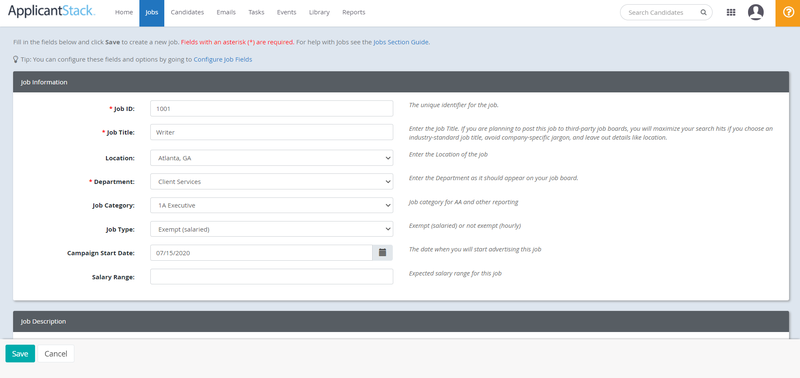This screenshot has width=800, height=378.
Task: Click the Job Information section header
Action: (x=401, y=82)
